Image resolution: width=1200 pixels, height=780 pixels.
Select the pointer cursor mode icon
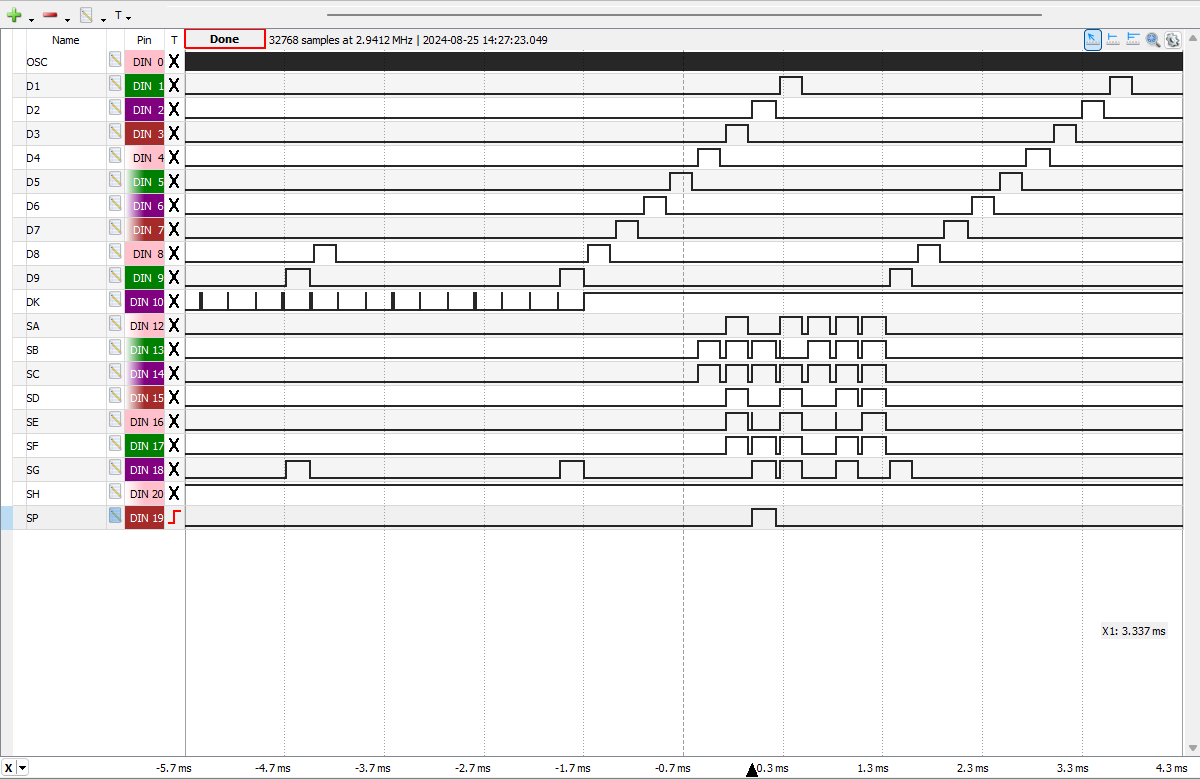click(1093, 39)
